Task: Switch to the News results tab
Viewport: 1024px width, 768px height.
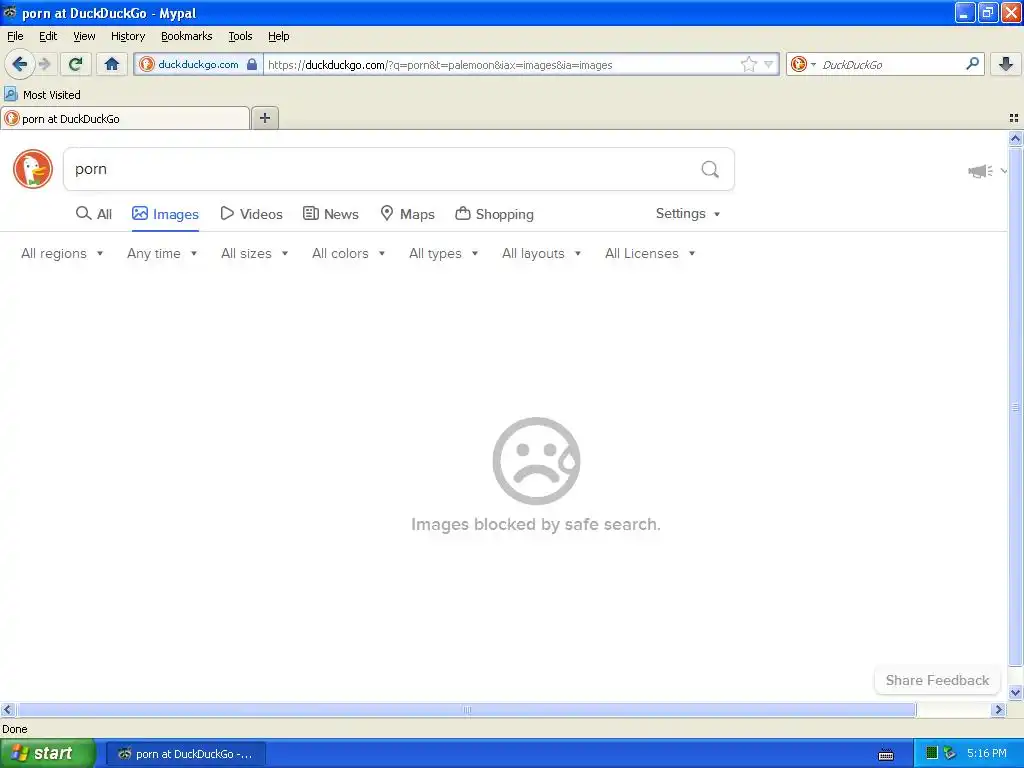Action: pyautogui.click(x=331, y=214)
